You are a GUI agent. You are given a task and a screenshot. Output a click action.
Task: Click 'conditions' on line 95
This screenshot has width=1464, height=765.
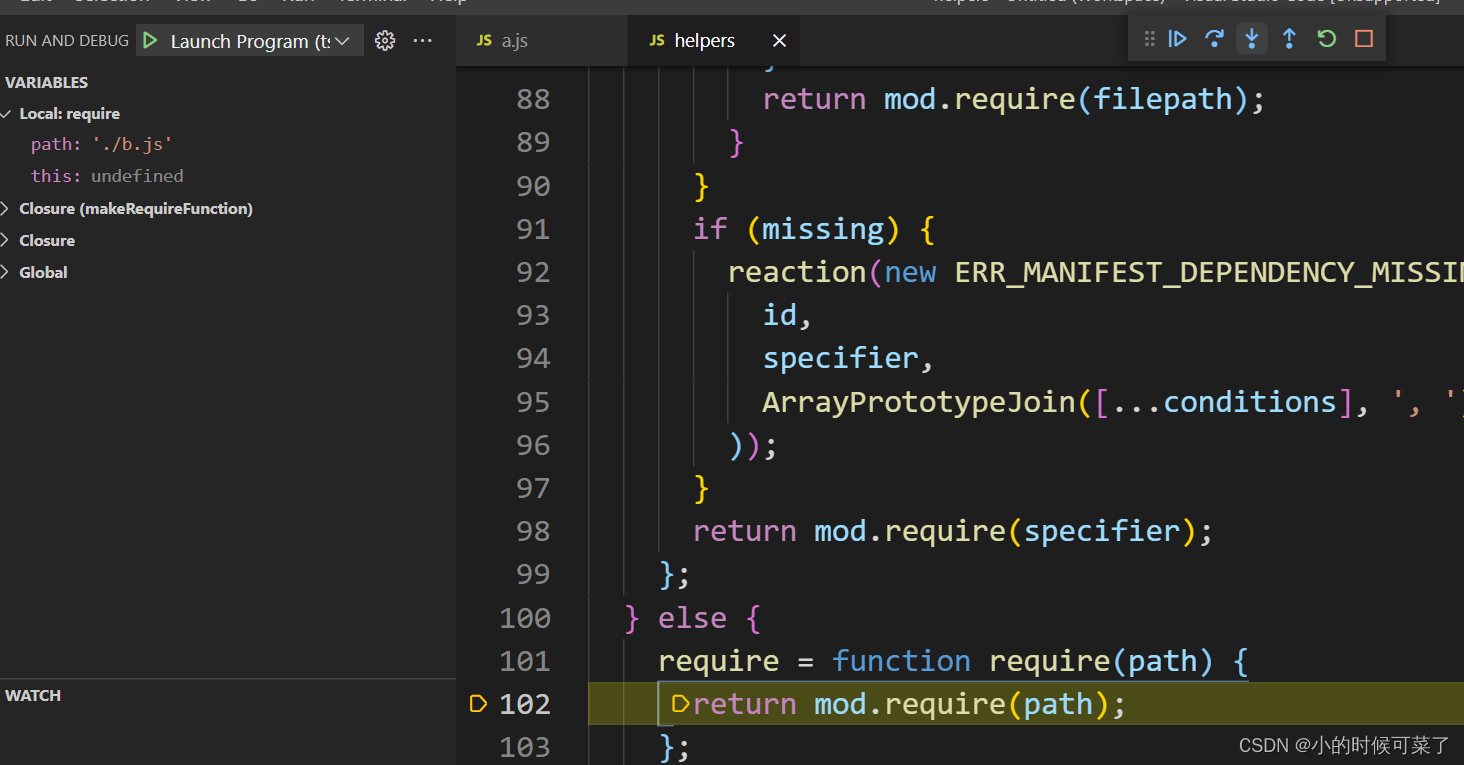1250,402
